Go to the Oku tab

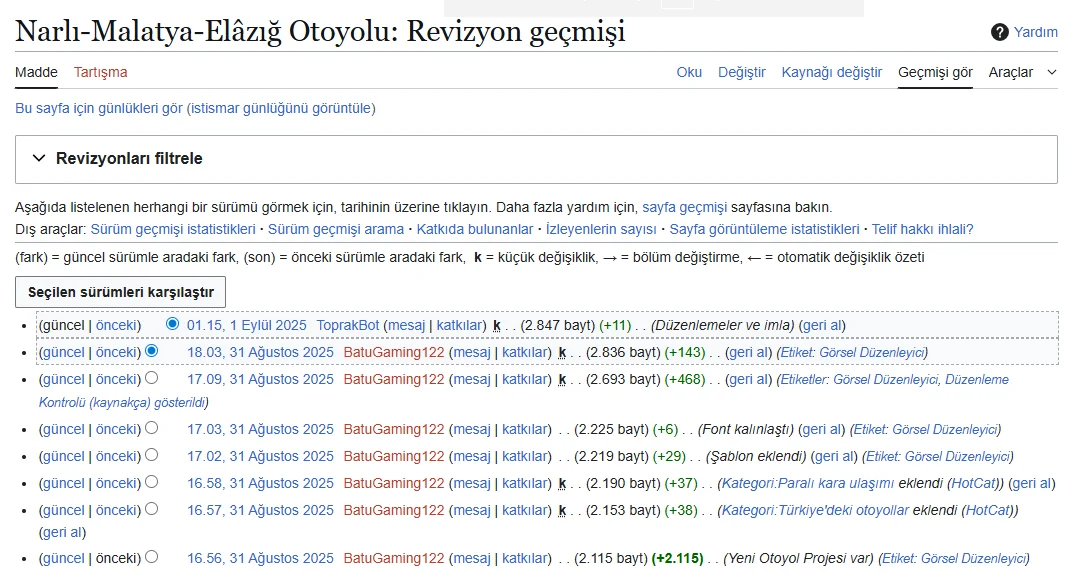tap(689, 72)
